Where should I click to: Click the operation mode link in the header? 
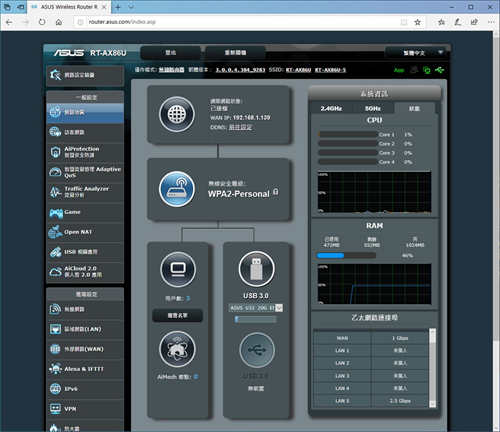[171, 70]
